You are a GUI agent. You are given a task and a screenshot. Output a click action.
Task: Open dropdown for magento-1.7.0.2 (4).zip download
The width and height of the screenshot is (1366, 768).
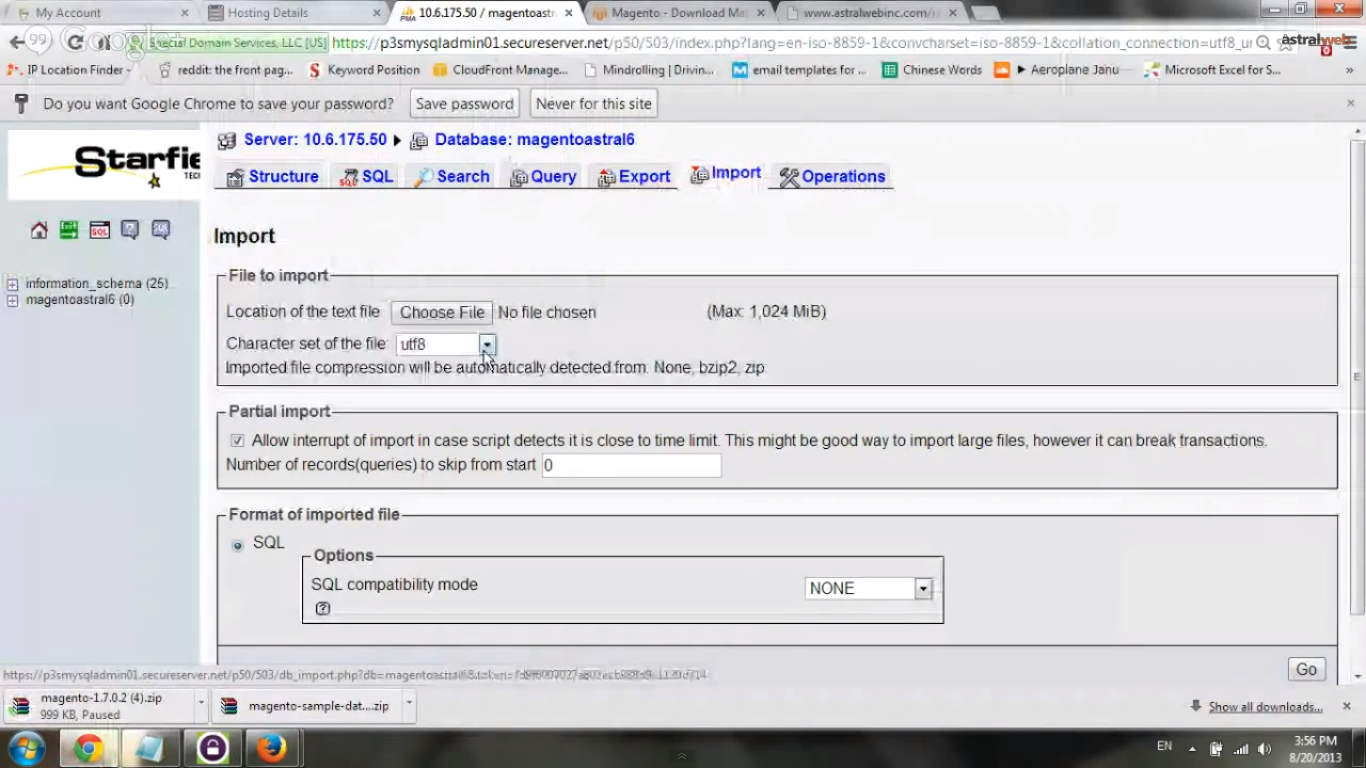(201, 704)
